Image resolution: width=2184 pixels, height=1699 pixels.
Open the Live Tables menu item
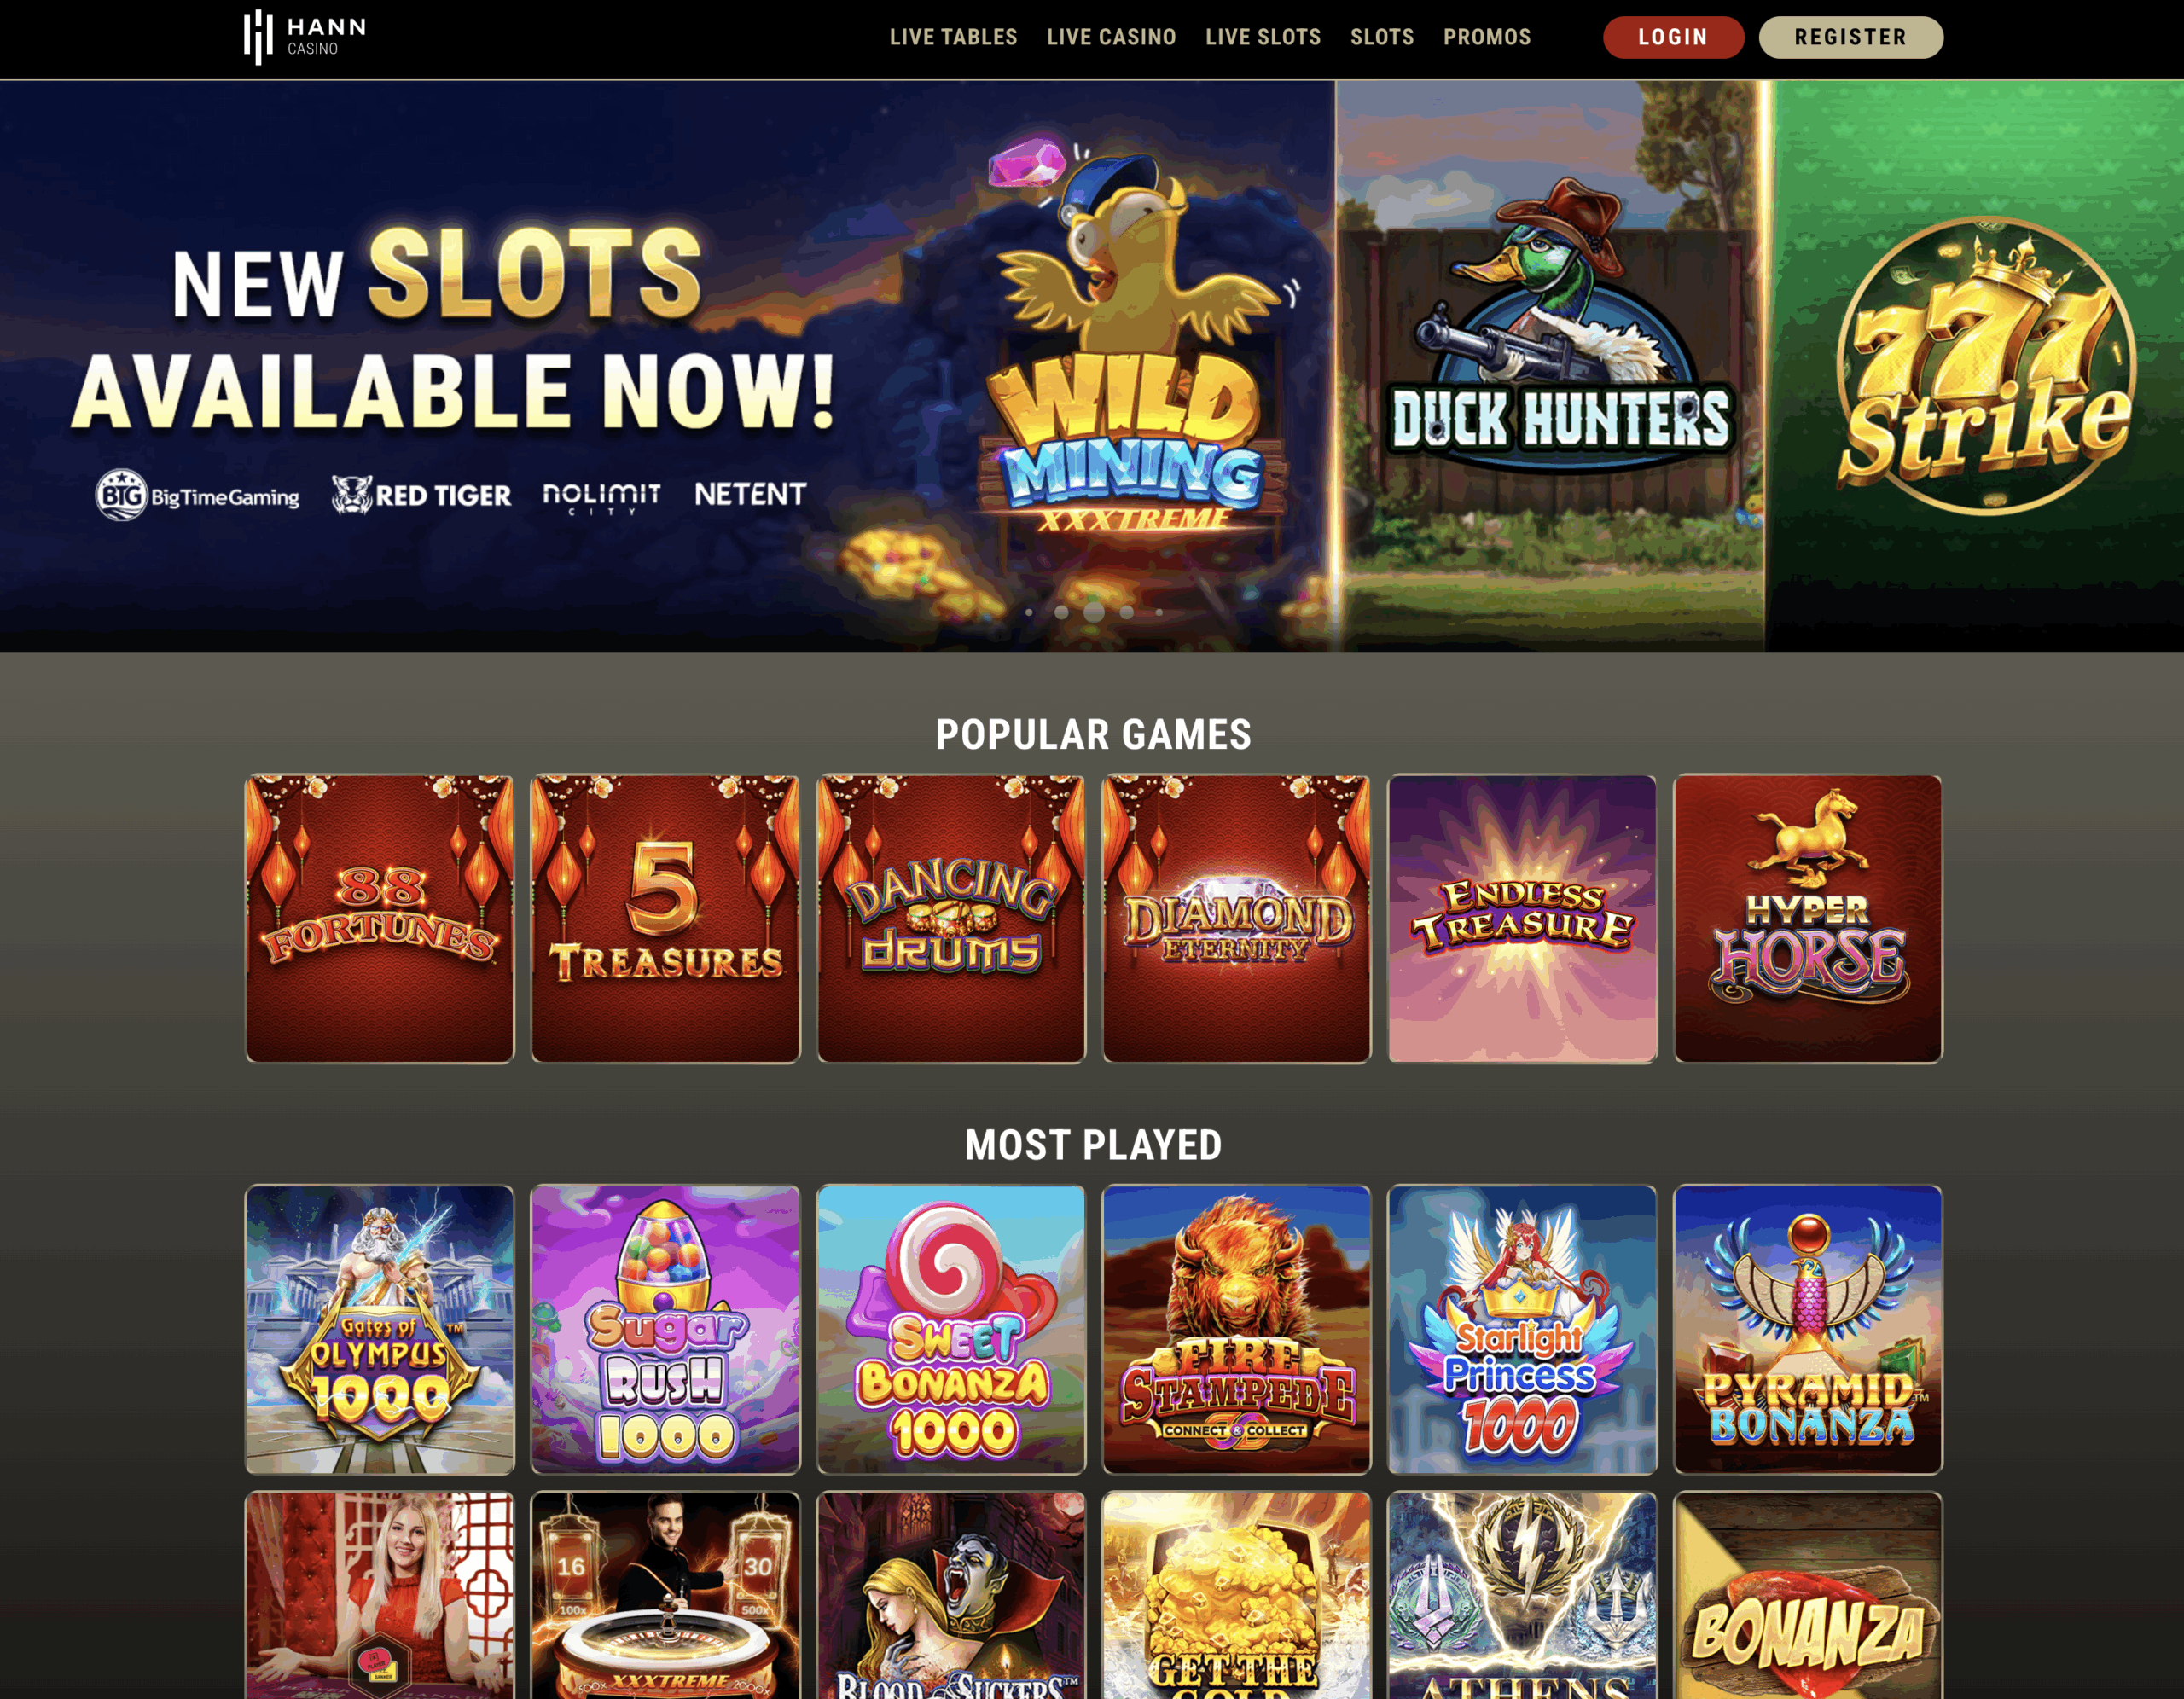pyautogui.click(x=953, y=37)
